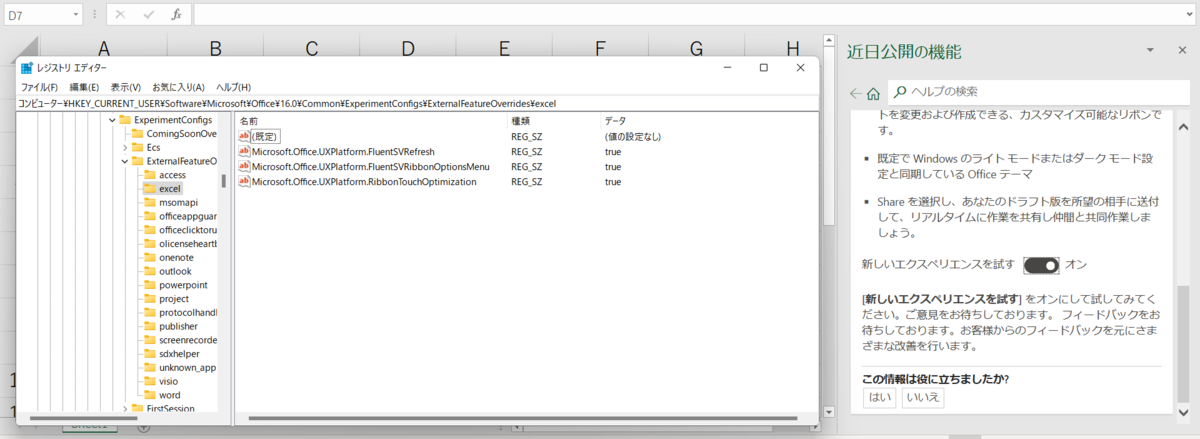The height and width of the screenshot is (439, 1200).
Task: Select the protocolhandler key folder
Action: click(180, 312)
